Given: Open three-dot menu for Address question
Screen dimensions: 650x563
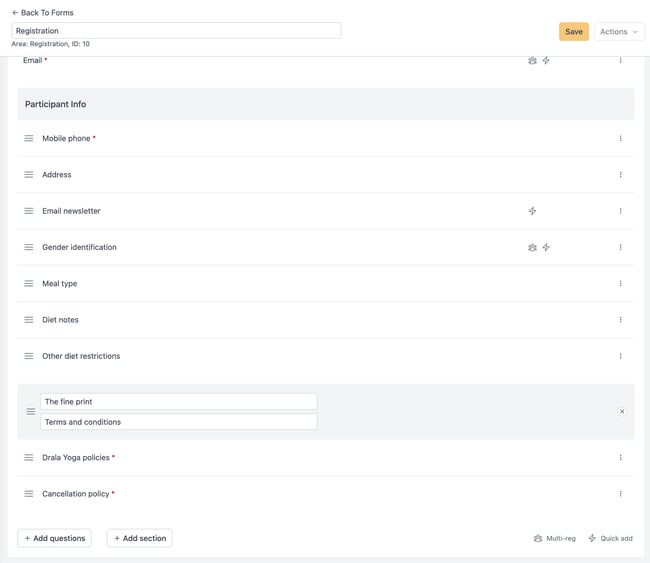Looking at the screenshot, I should [621, 175].
